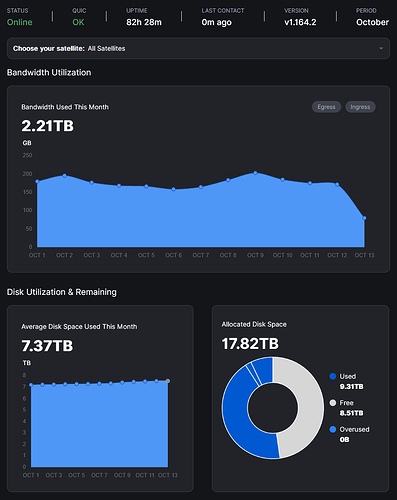Select the OCT 2 bandwidth data point
This screenshot has width=397, height=500.
pos(65,175)
